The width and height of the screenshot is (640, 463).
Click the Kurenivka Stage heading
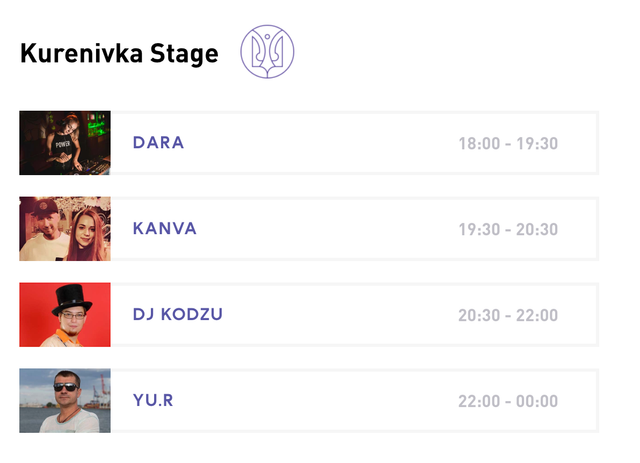(119, 54)
